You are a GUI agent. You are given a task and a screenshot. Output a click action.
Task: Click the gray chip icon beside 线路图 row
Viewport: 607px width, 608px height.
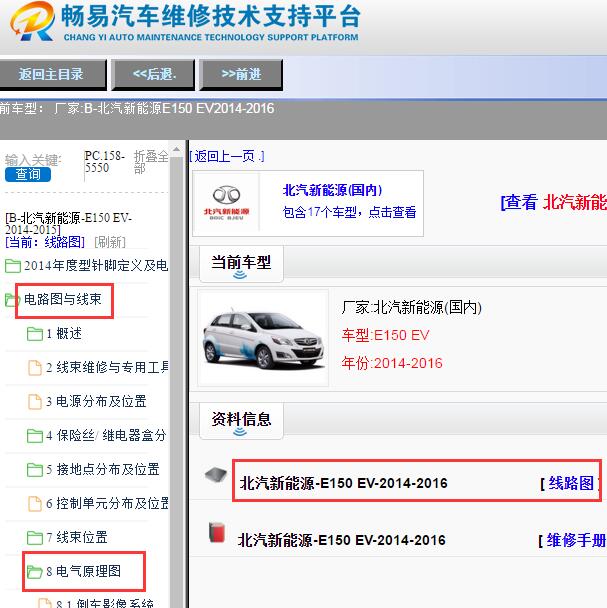(216, 475)
